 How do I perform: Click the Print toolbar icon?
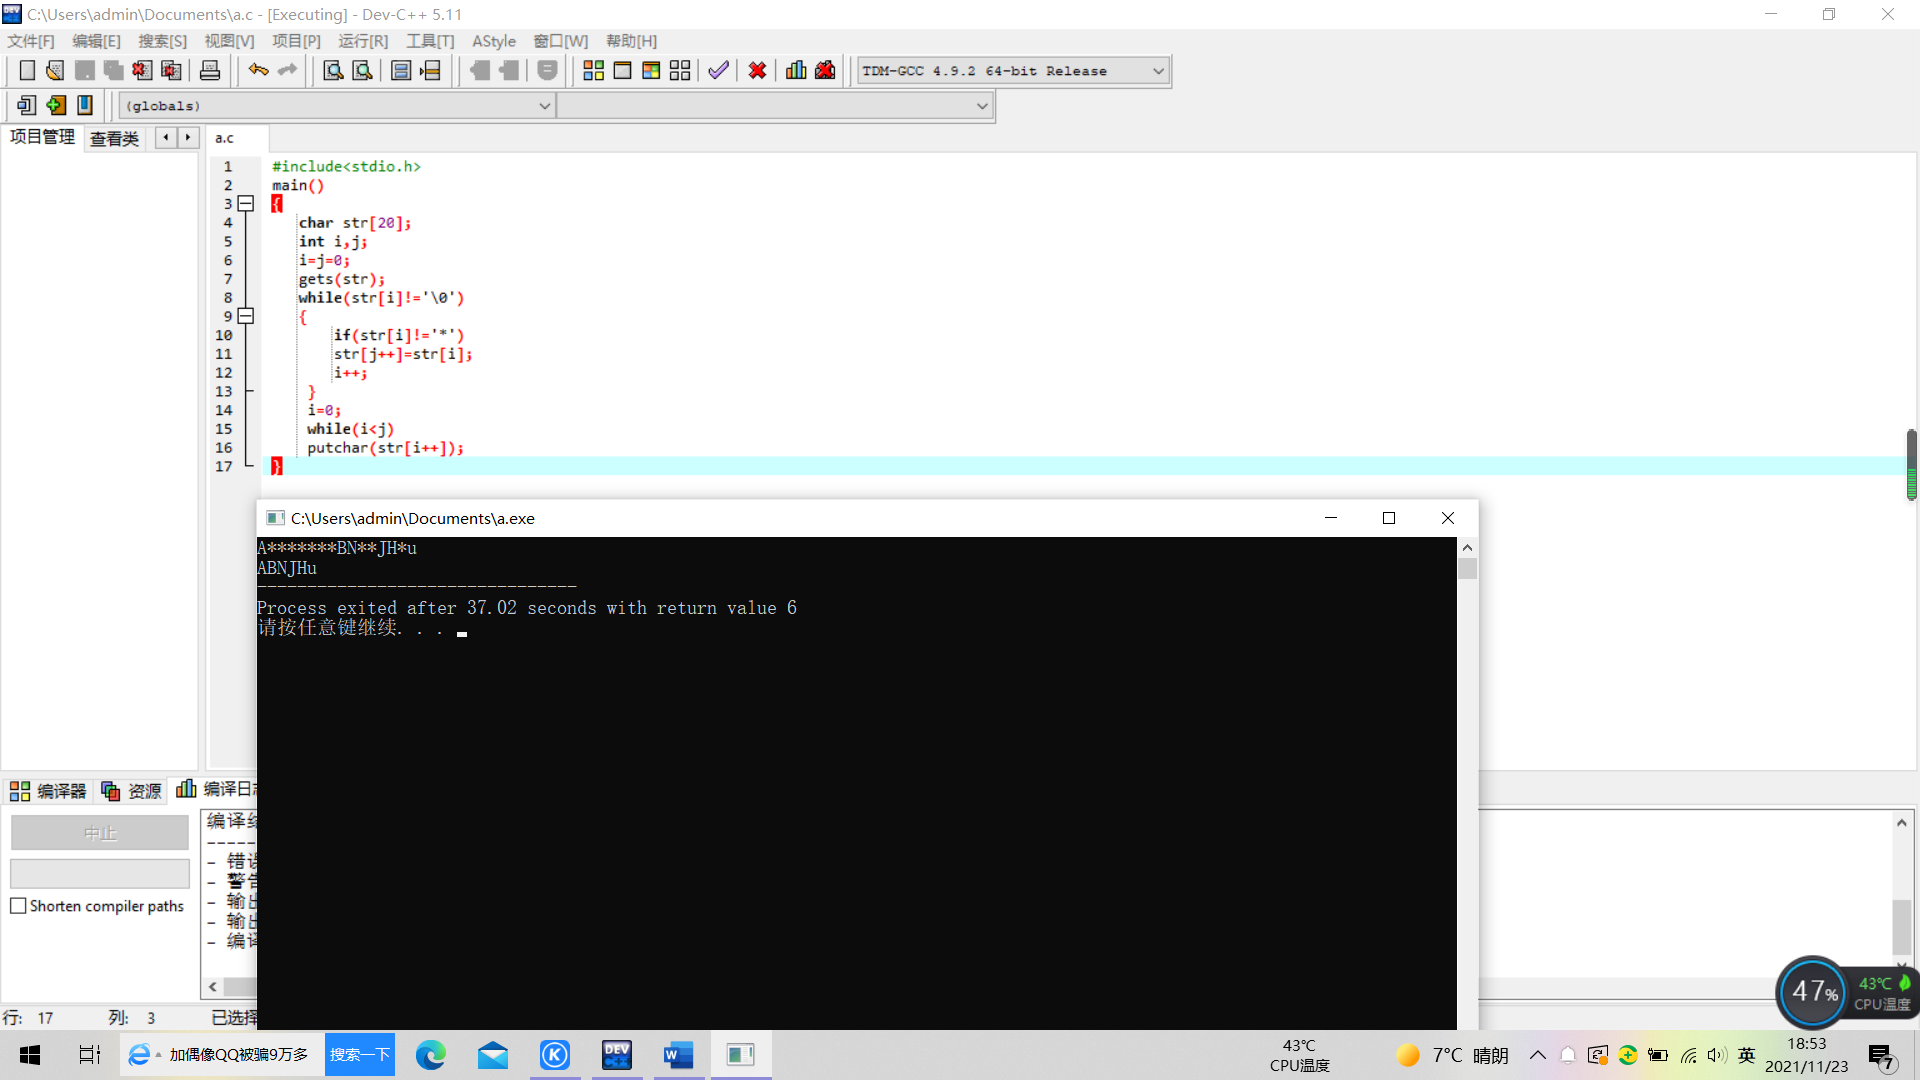(210, 71)
